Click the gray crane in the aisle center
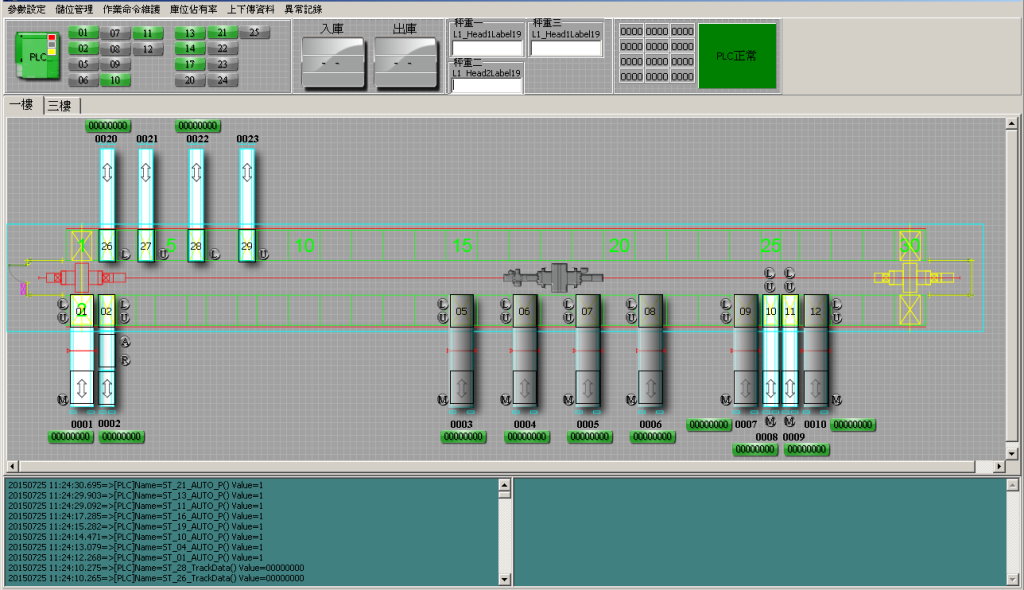Image resolution: width=1024 pixels, height=590 pixels. [x=556, y=275]
